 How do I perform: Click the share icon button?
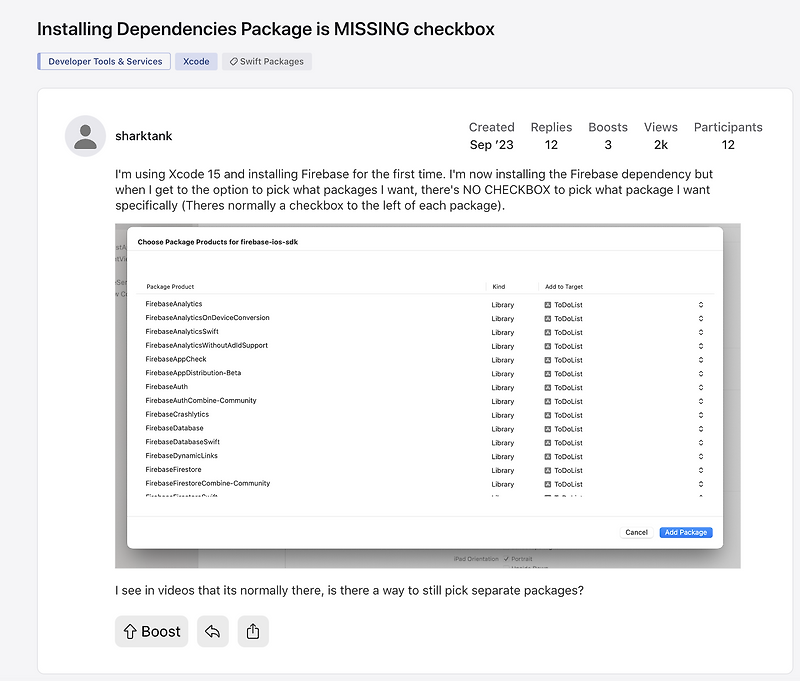253,631
